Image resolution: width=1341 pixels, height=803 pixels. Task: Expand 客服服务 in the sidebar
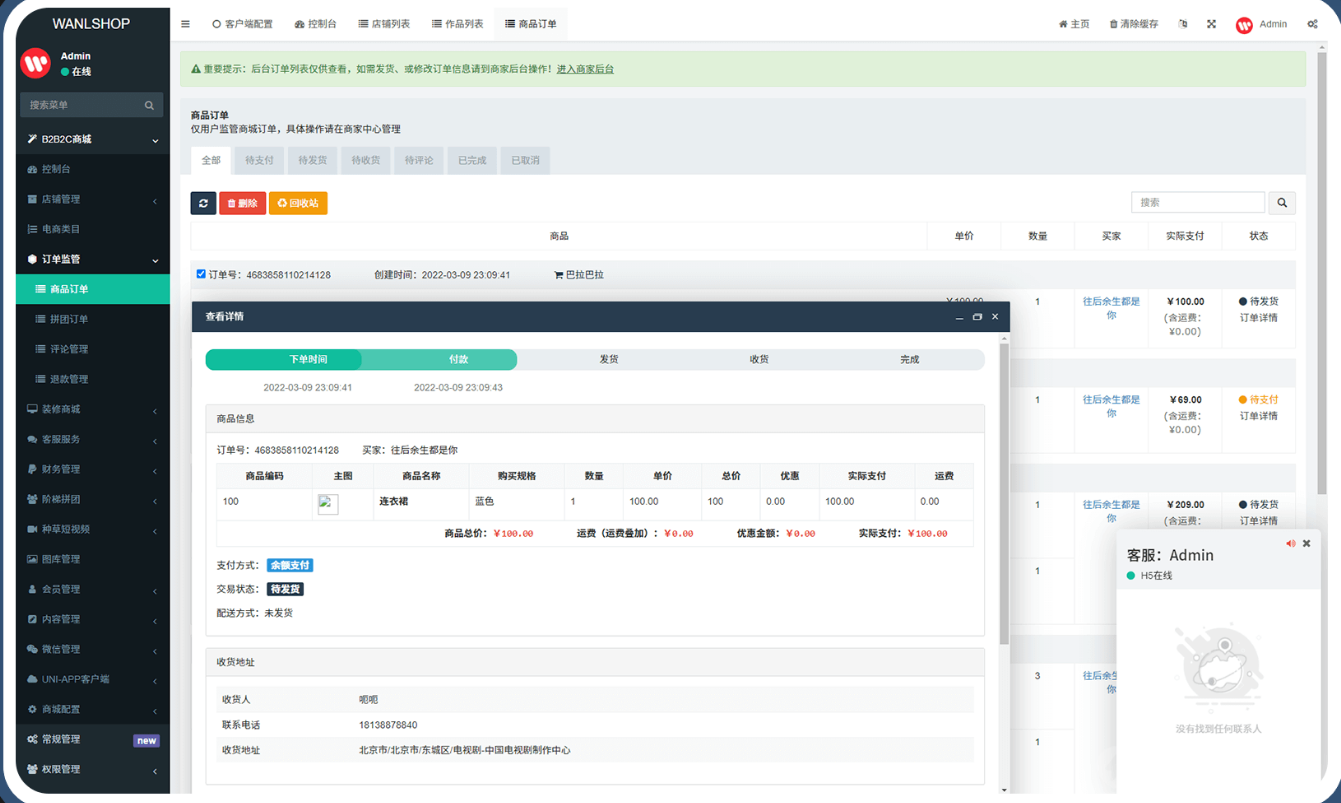point(93,439)
